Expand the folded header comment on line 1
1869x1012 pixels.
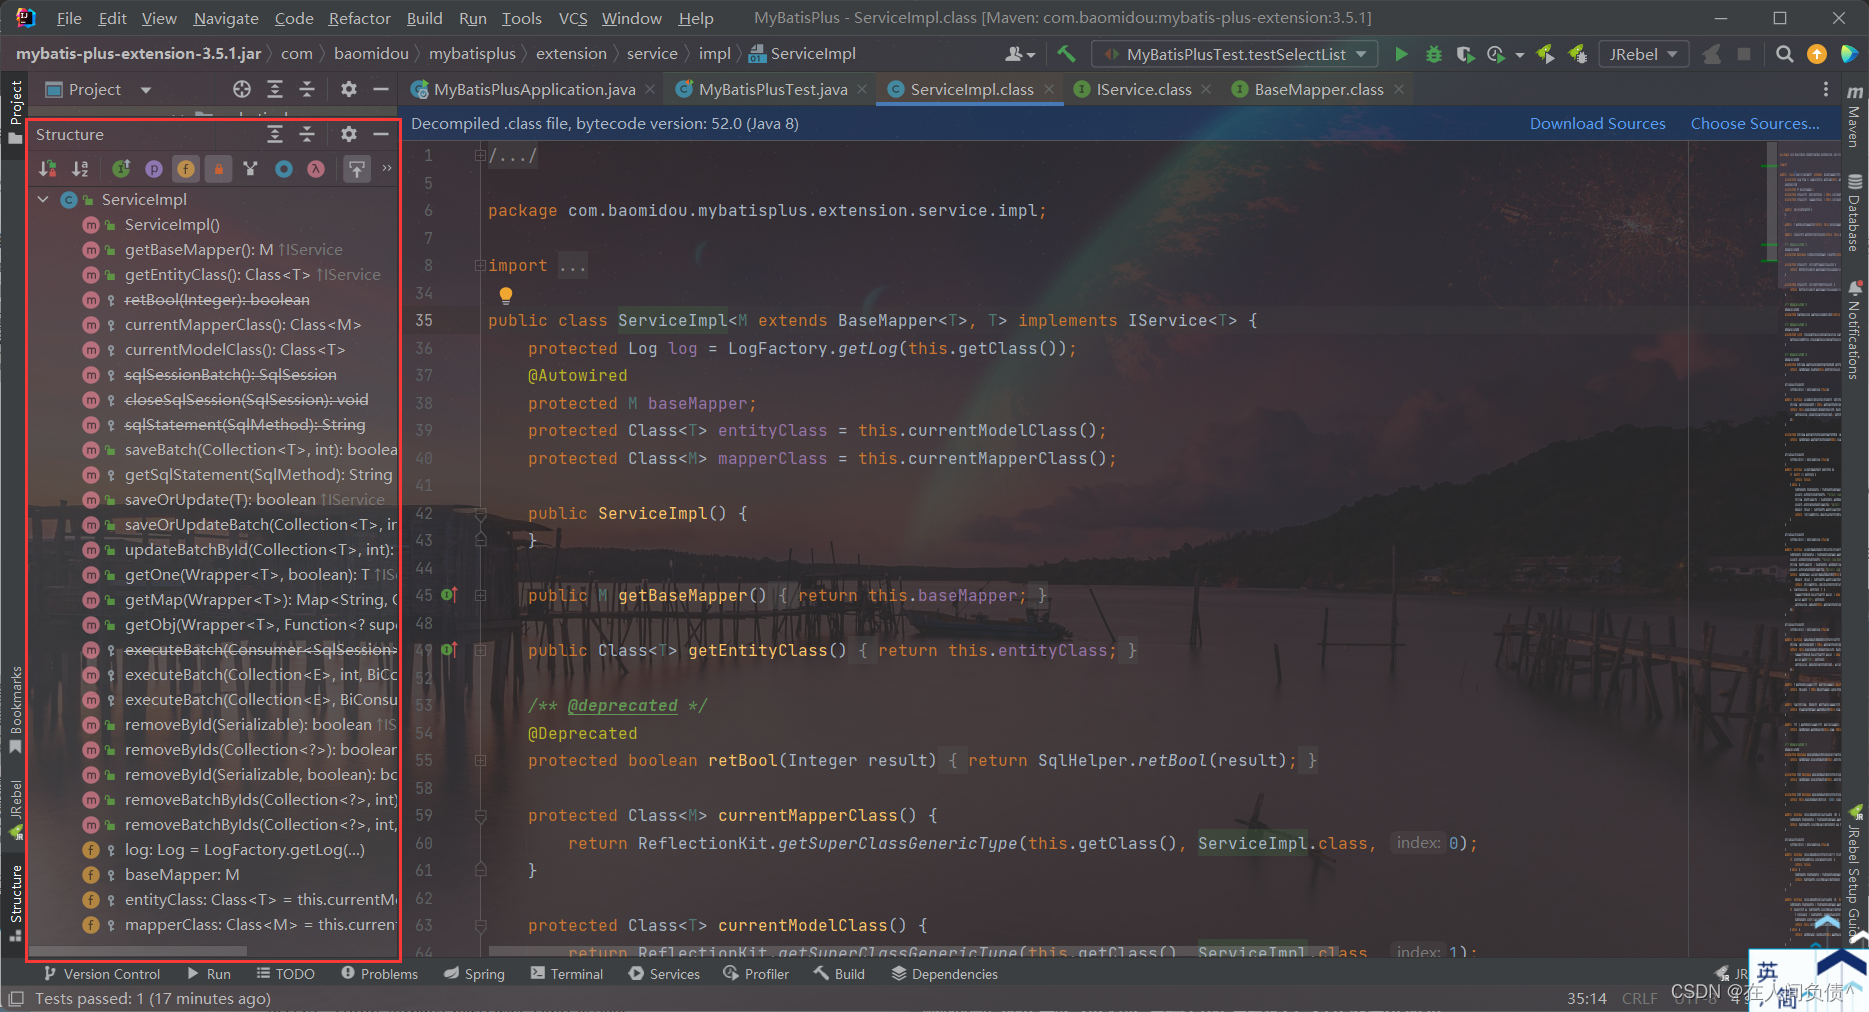480,155
